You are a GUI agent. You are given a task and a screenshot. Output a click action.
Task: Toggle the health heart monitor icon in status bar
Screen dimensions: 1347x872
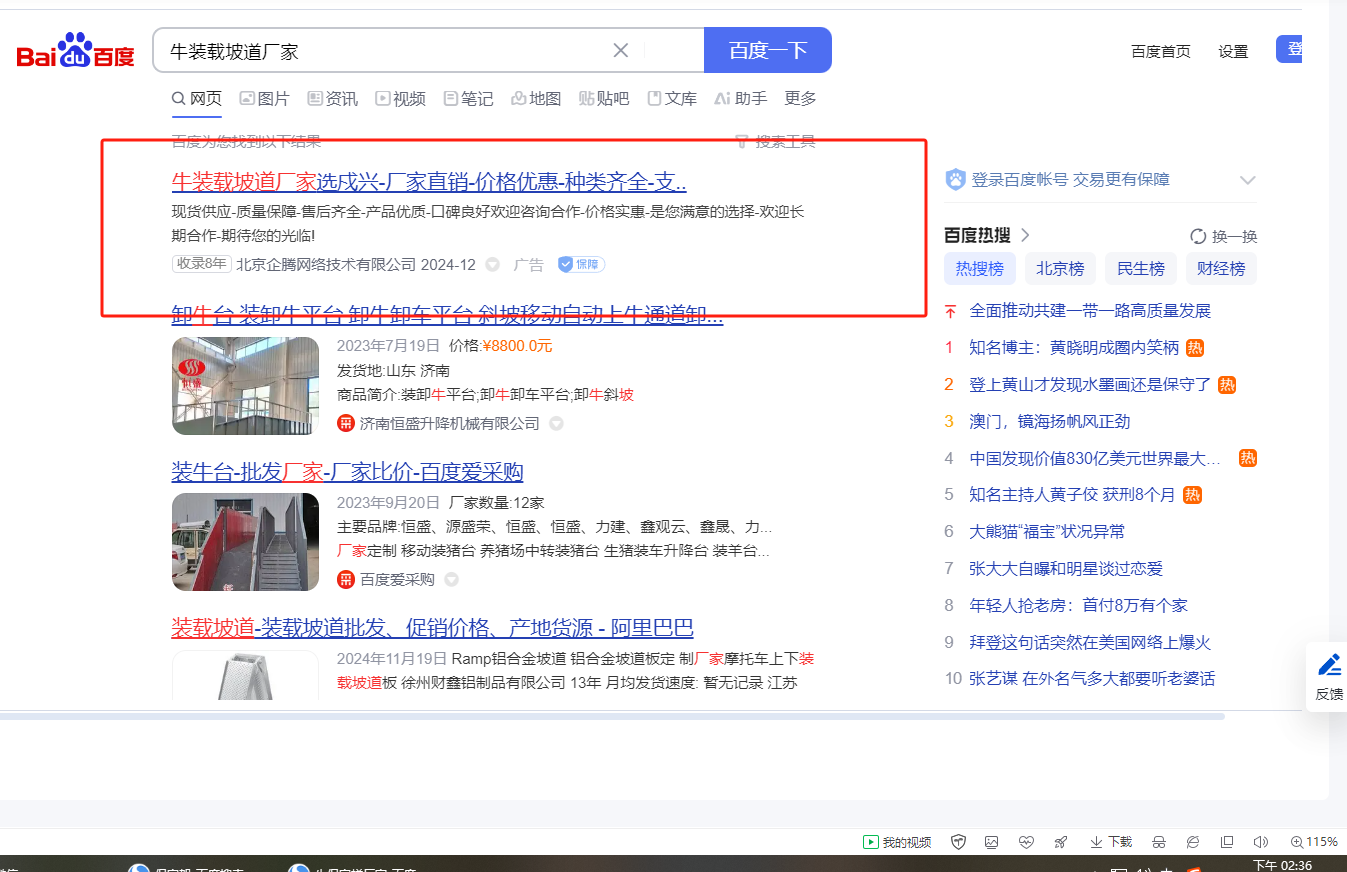click(x=1025, y=842)
